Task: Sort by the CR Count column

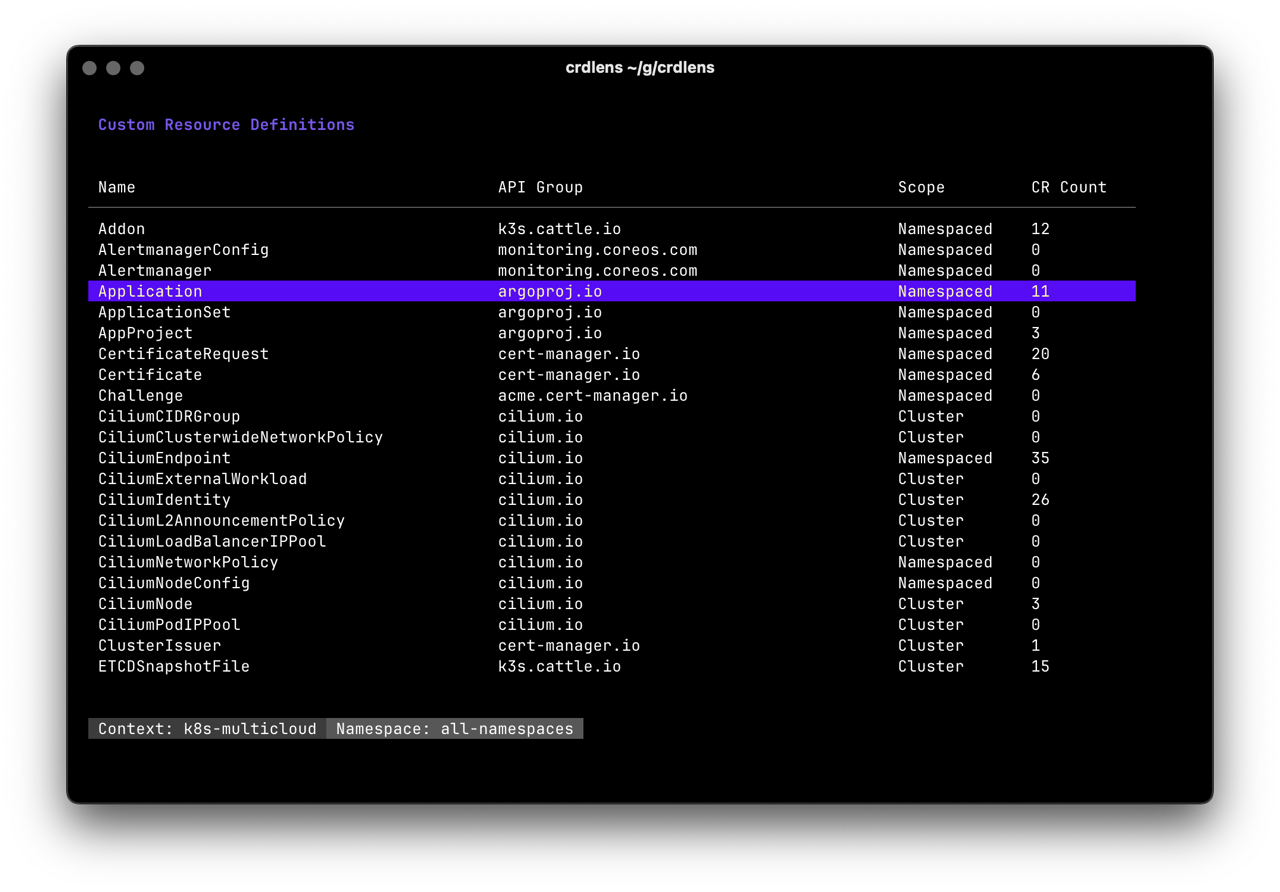Action: click(1069, 187)
